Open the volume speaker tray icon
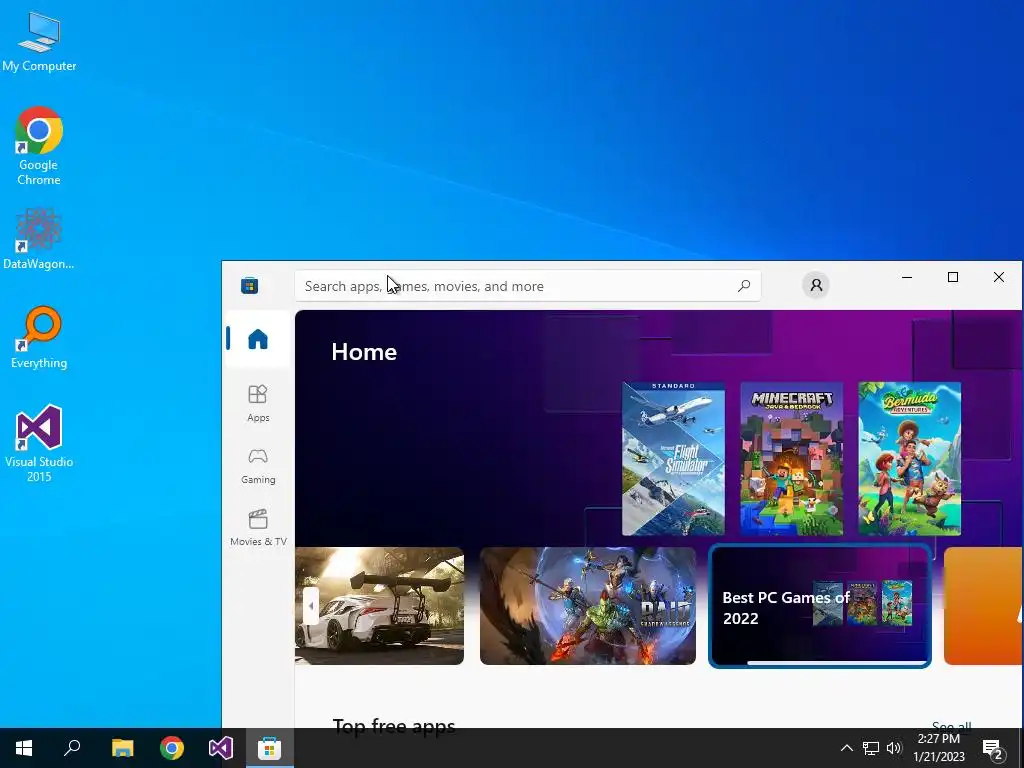This screenshot has height=768, width=1024. point(894,748)
